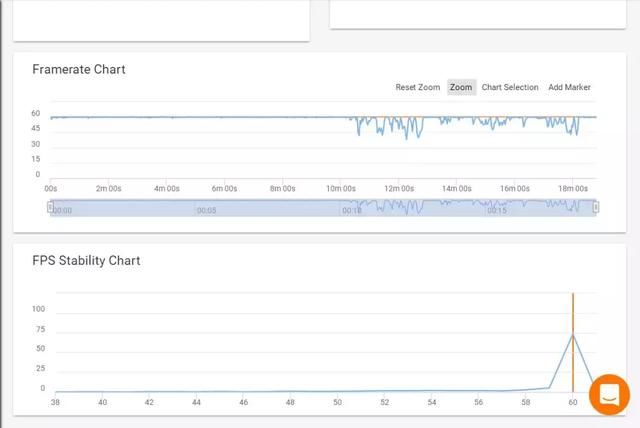This screenshot has height=428, width=640.
Task: Click the stability line at the 50 FPS tick
Action: (x=338, y=391)
